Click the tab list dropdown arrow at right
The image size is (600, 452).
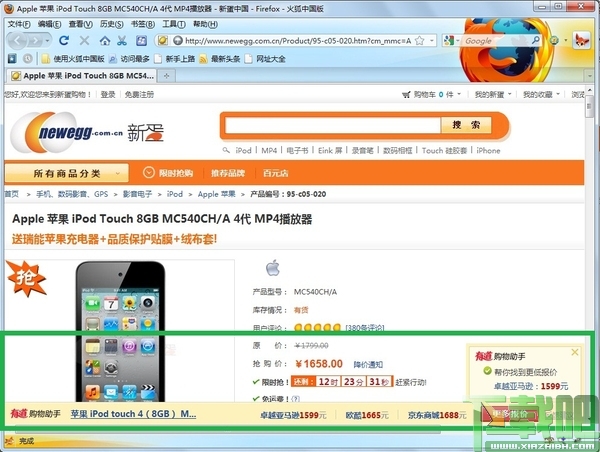pos(590,76)
